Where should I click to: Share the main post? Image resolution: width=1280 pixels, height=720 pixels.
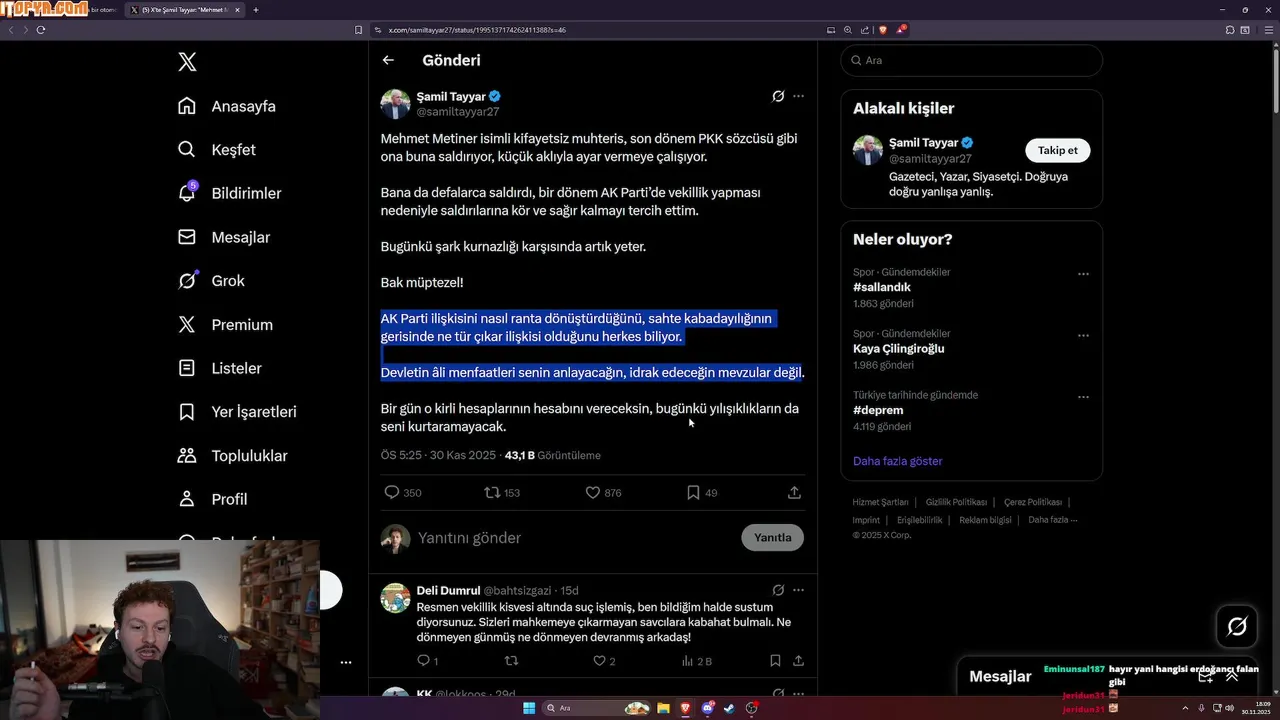(x=794, y=493)
